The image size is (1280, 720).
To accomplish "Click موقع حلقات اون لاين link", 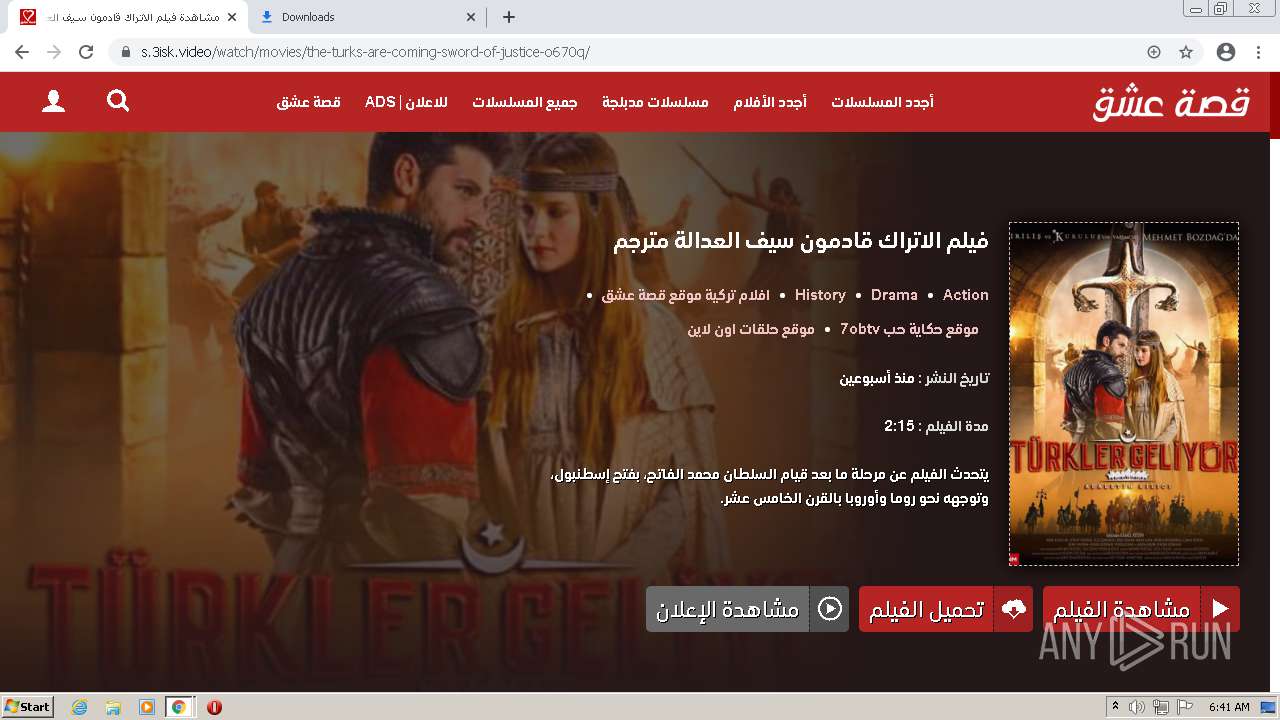I will (751, 329).
